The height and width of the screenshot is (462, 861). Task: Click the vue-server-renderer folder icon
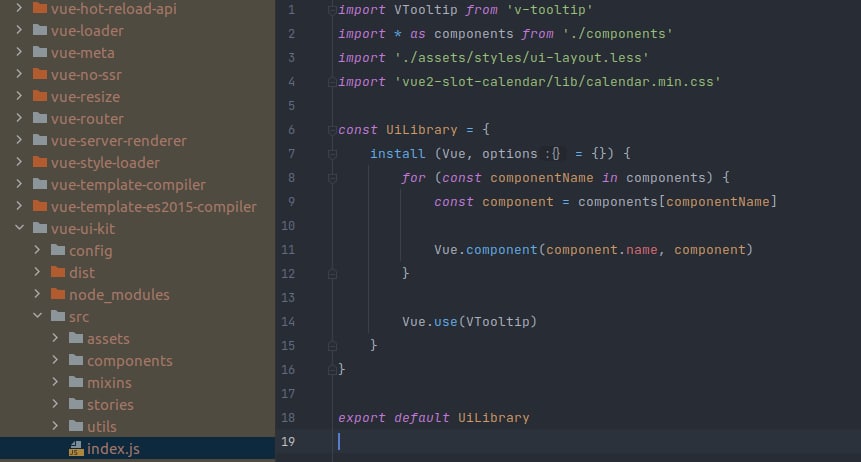[x=40, y=140]
